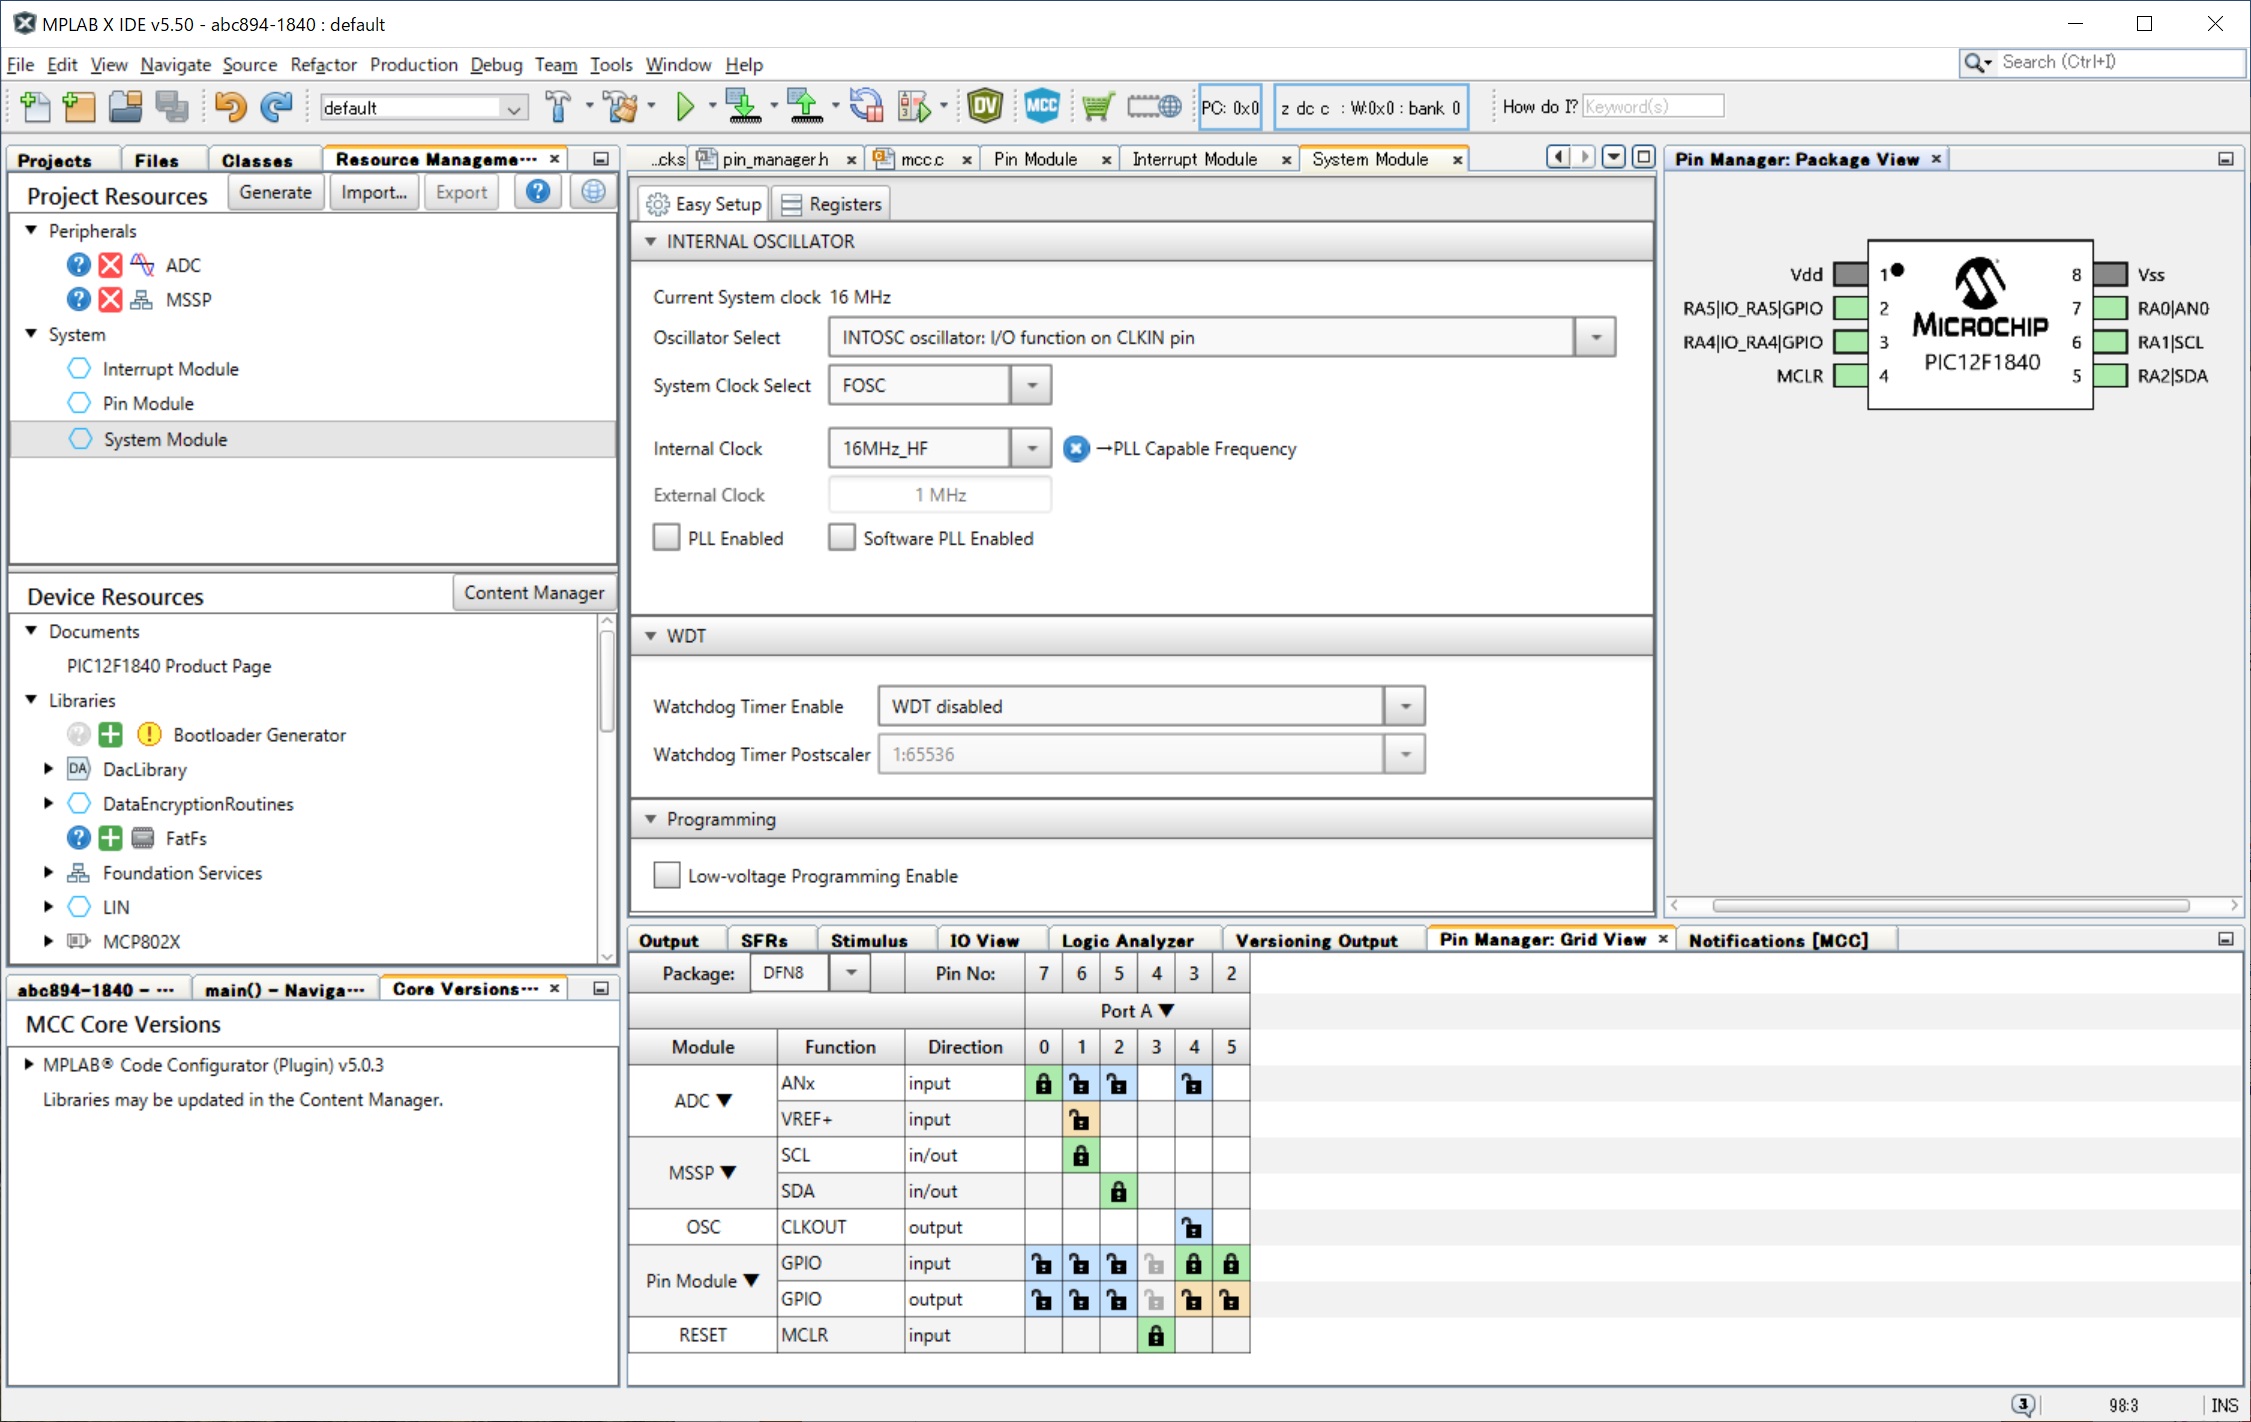Click the Package View horizontal scrollbar
This screenshot has height=1422, width=2251.
(x=1950, y=905)
